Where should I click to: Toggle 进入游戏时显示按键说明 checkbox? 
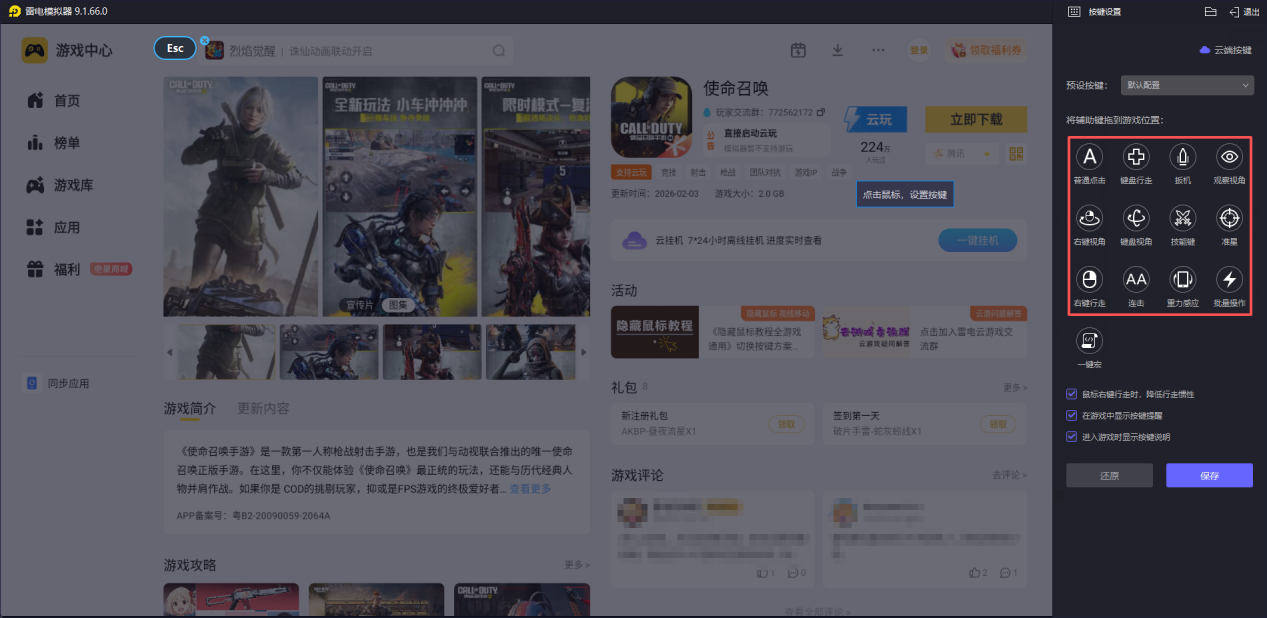(x=1072, y=436)
